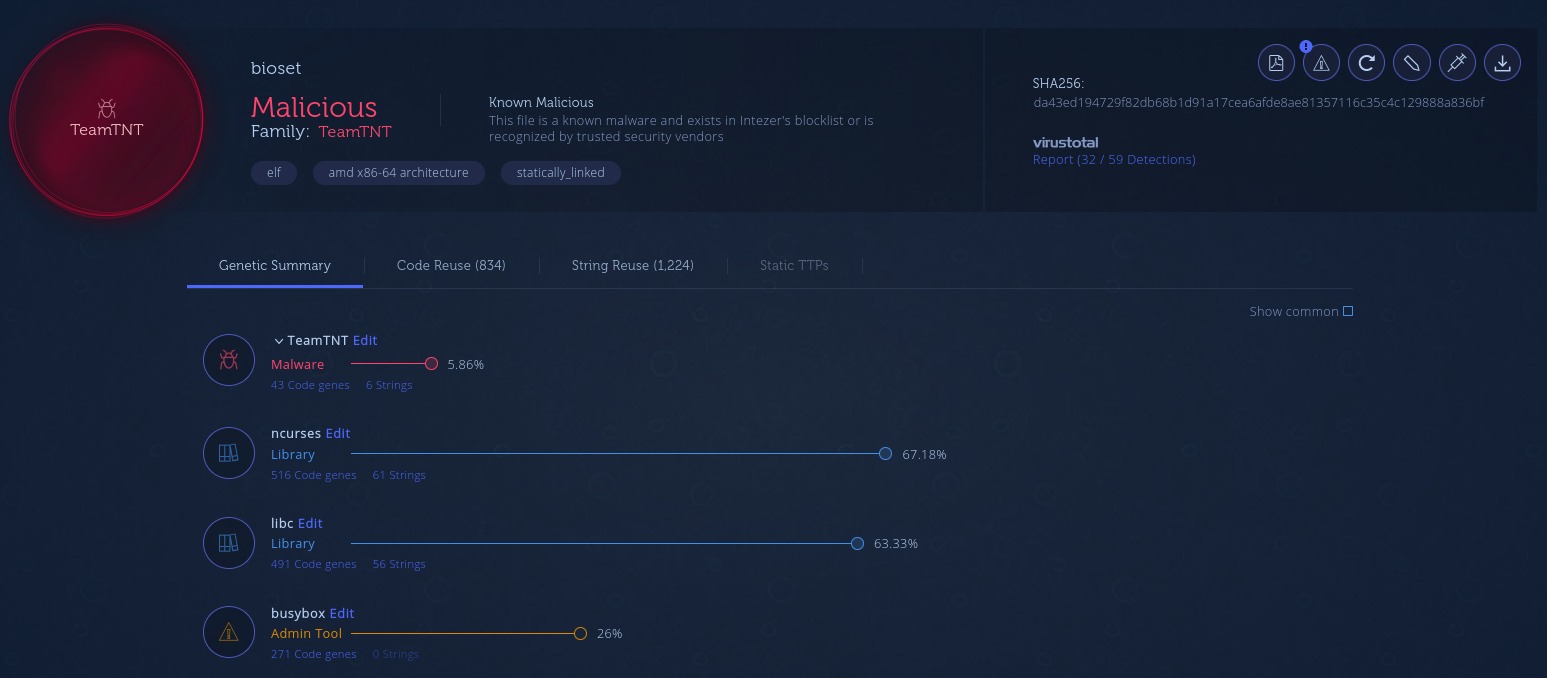The height and width of the screenshot is (678, 1547).
Task: Click the blue notification badge above alert icon
Action: point(1306,46)
